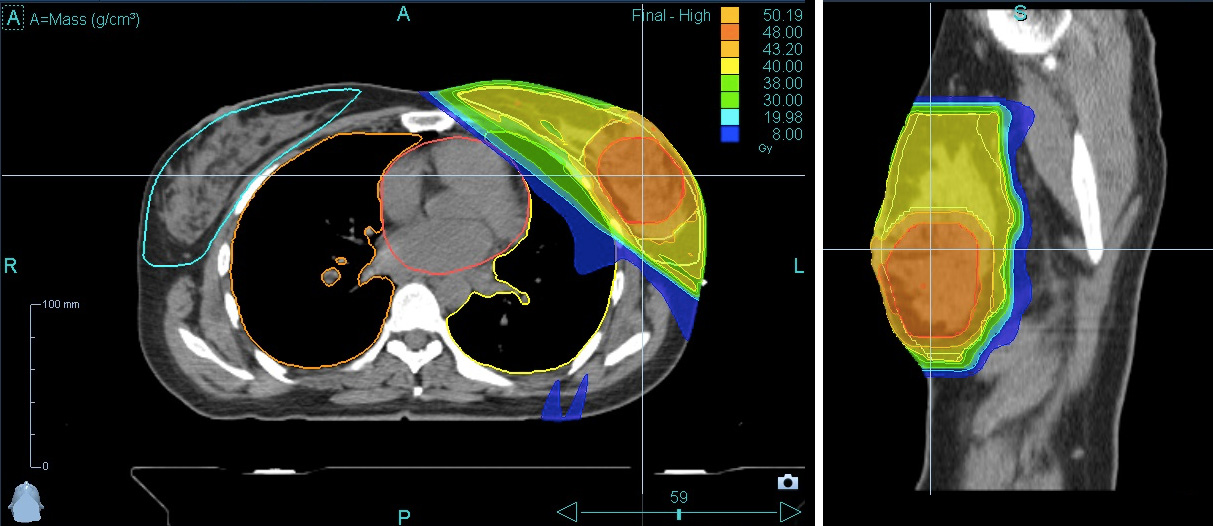Click the patient orientation head icon

pyautogui.click(x=25, y=500)
